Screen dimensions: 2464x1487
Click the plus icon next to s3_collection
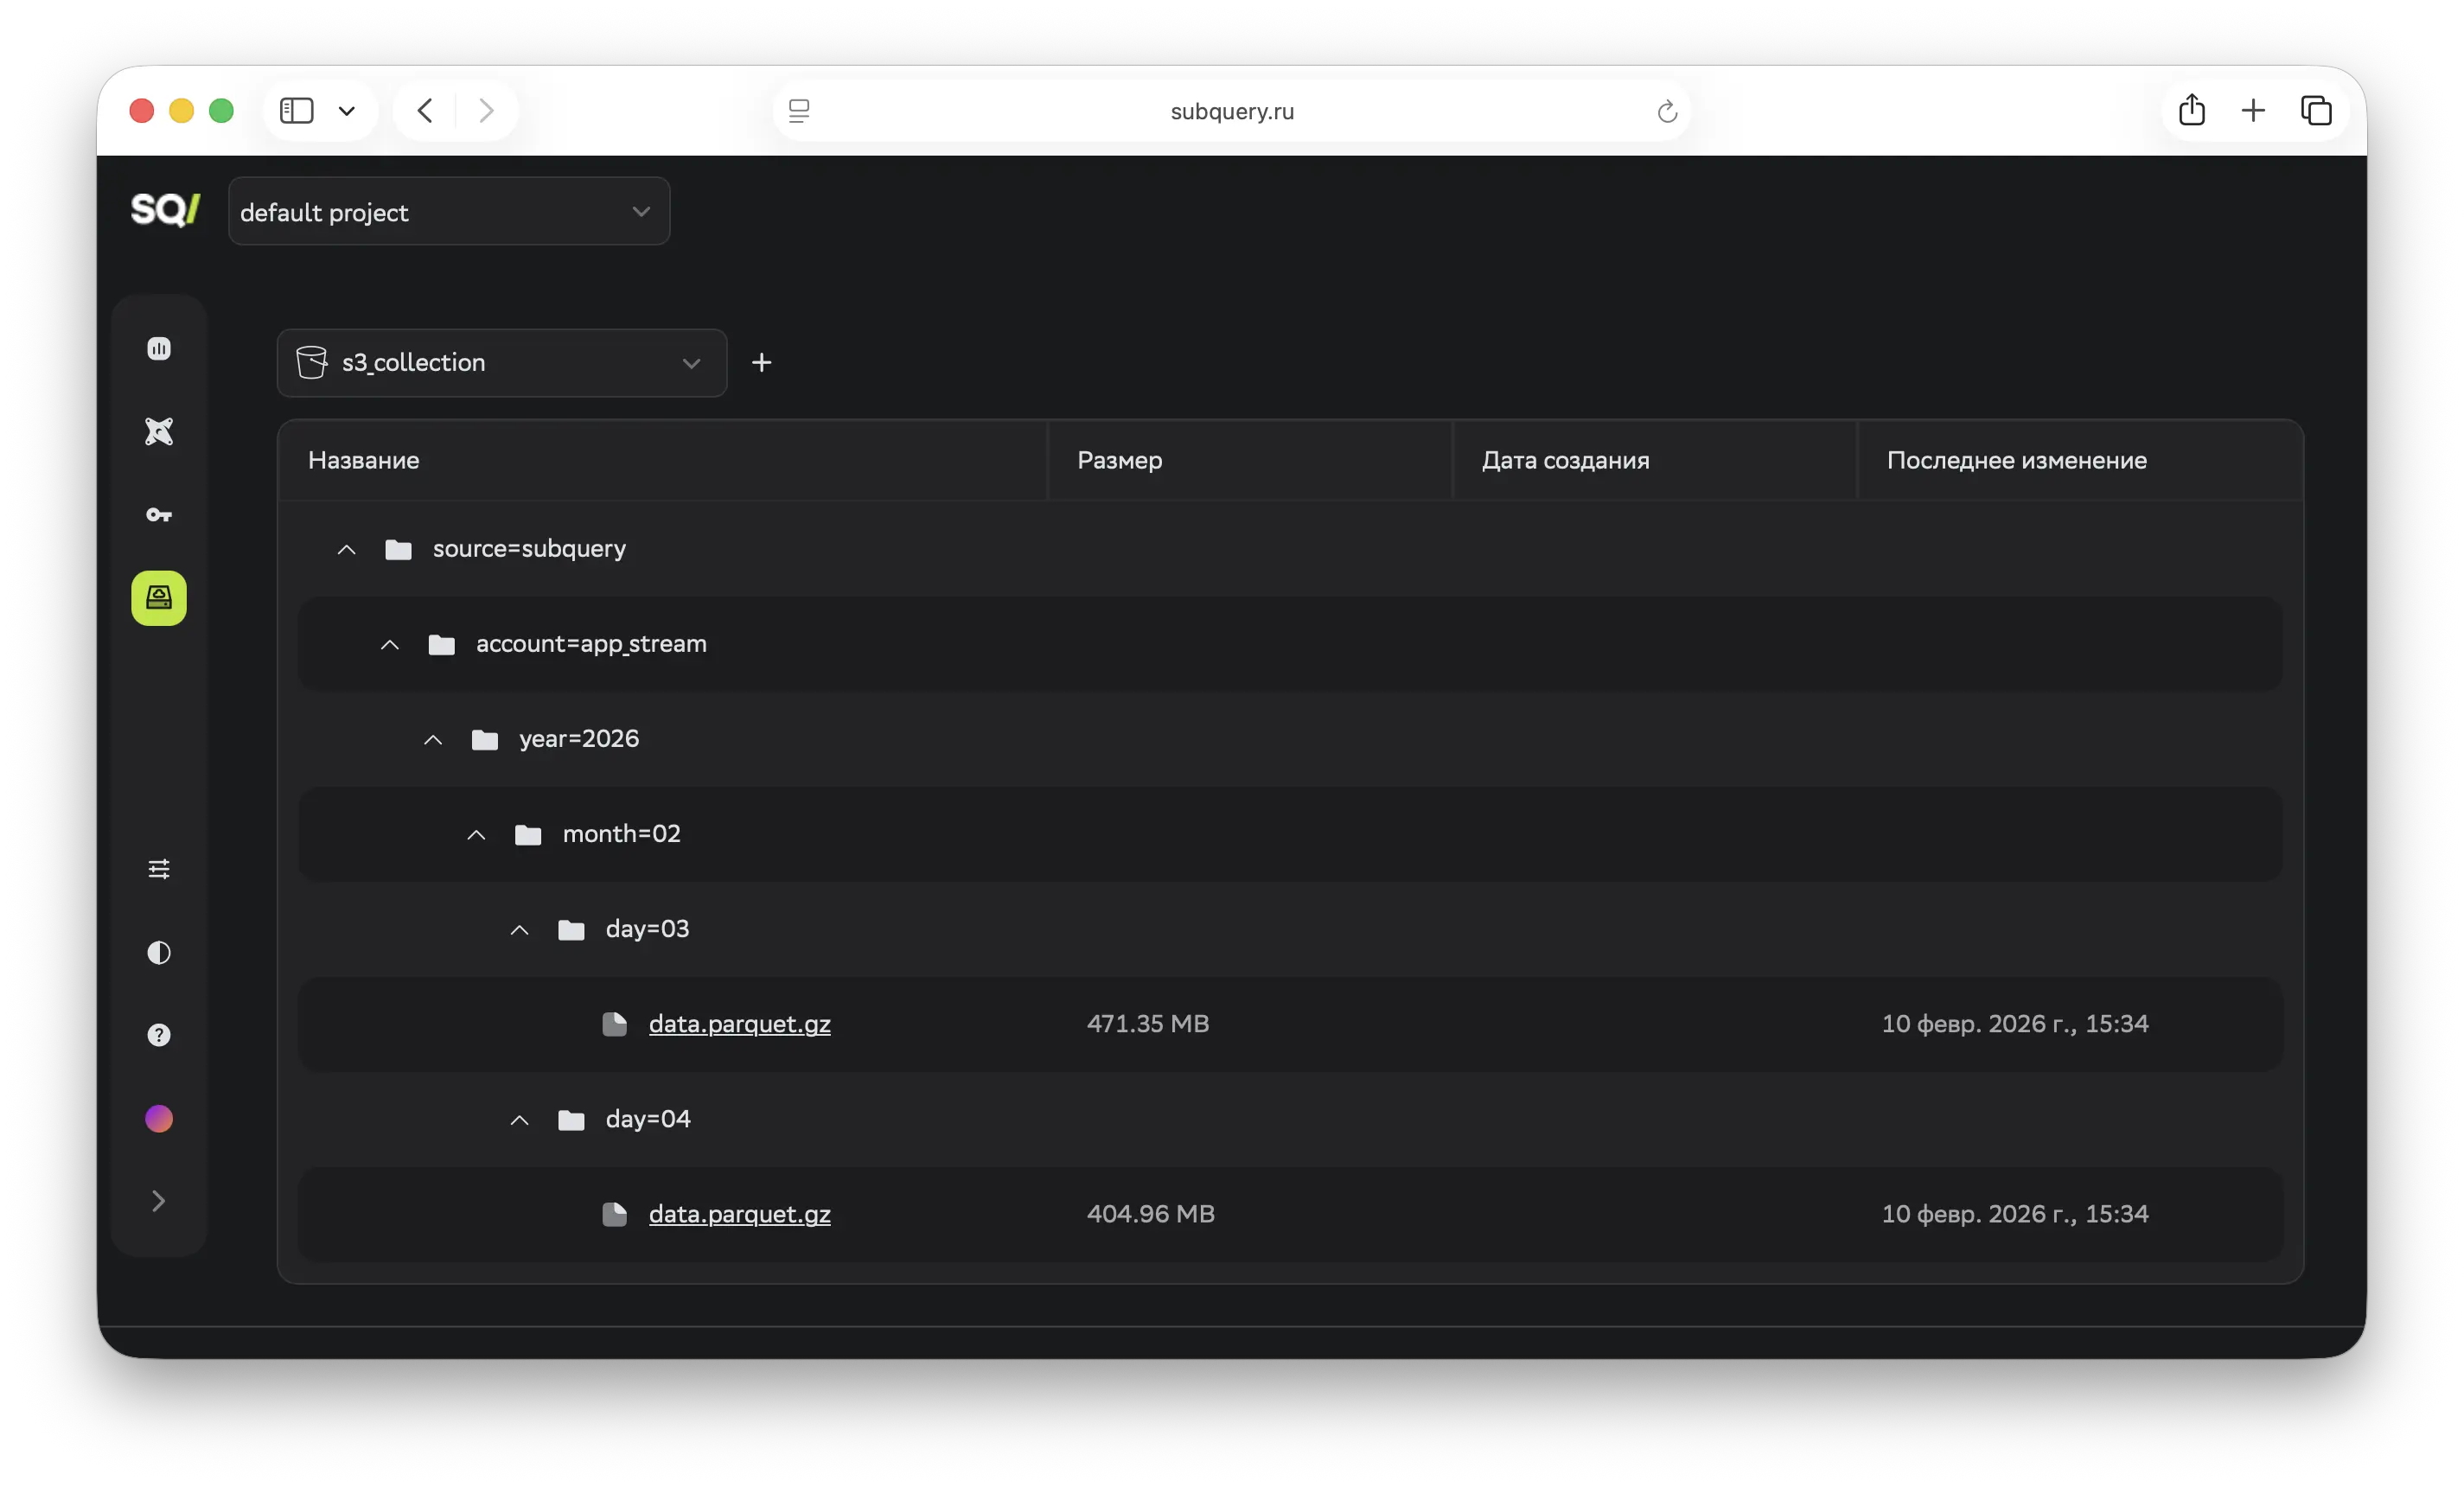tap(762, 362)
